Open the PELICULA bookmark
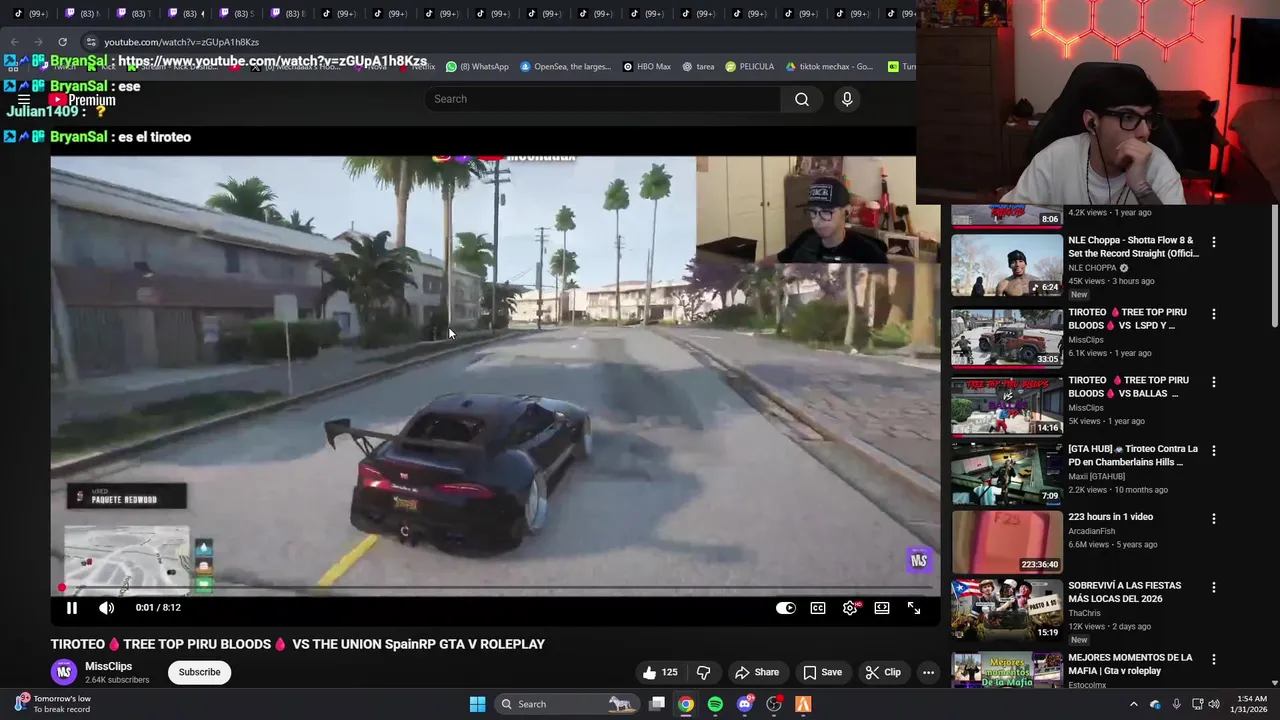 tap(749, 67)
